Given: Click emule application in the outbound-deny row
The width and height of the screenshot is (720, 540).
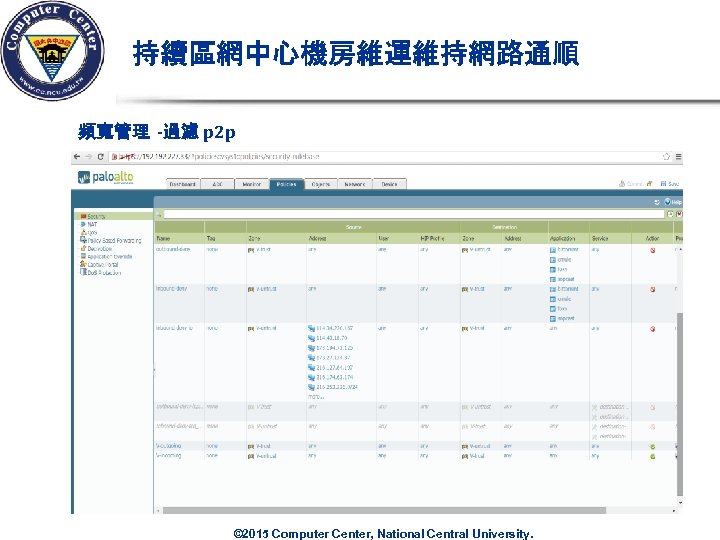Looking at the screenshot, I should click(x=561, y=259).
